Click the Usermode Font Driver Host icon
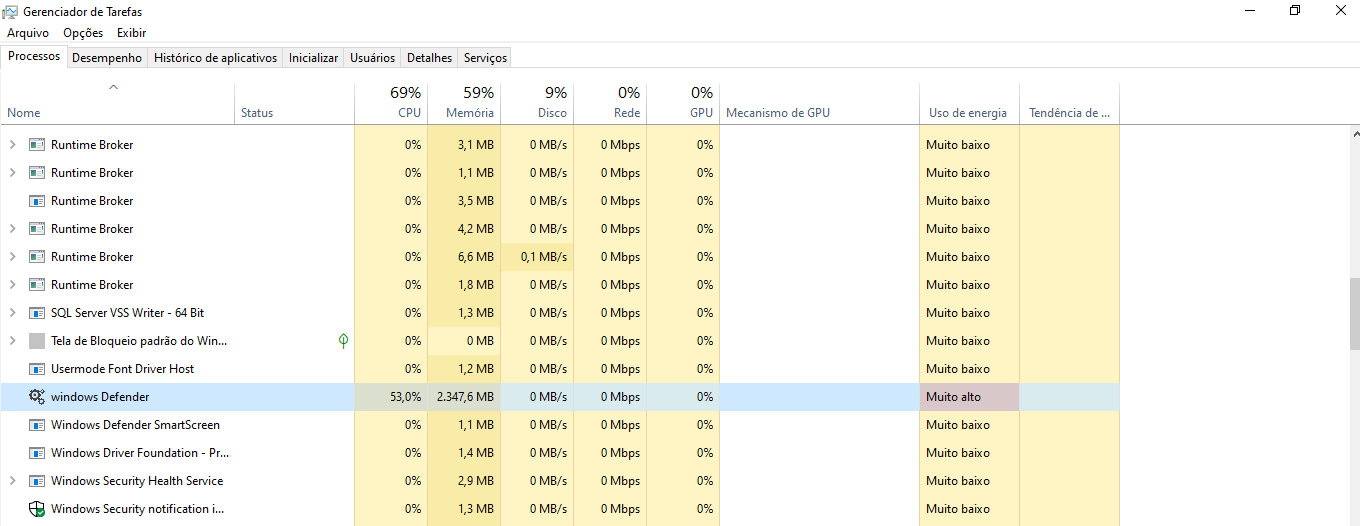 click(x=37, y=369)
